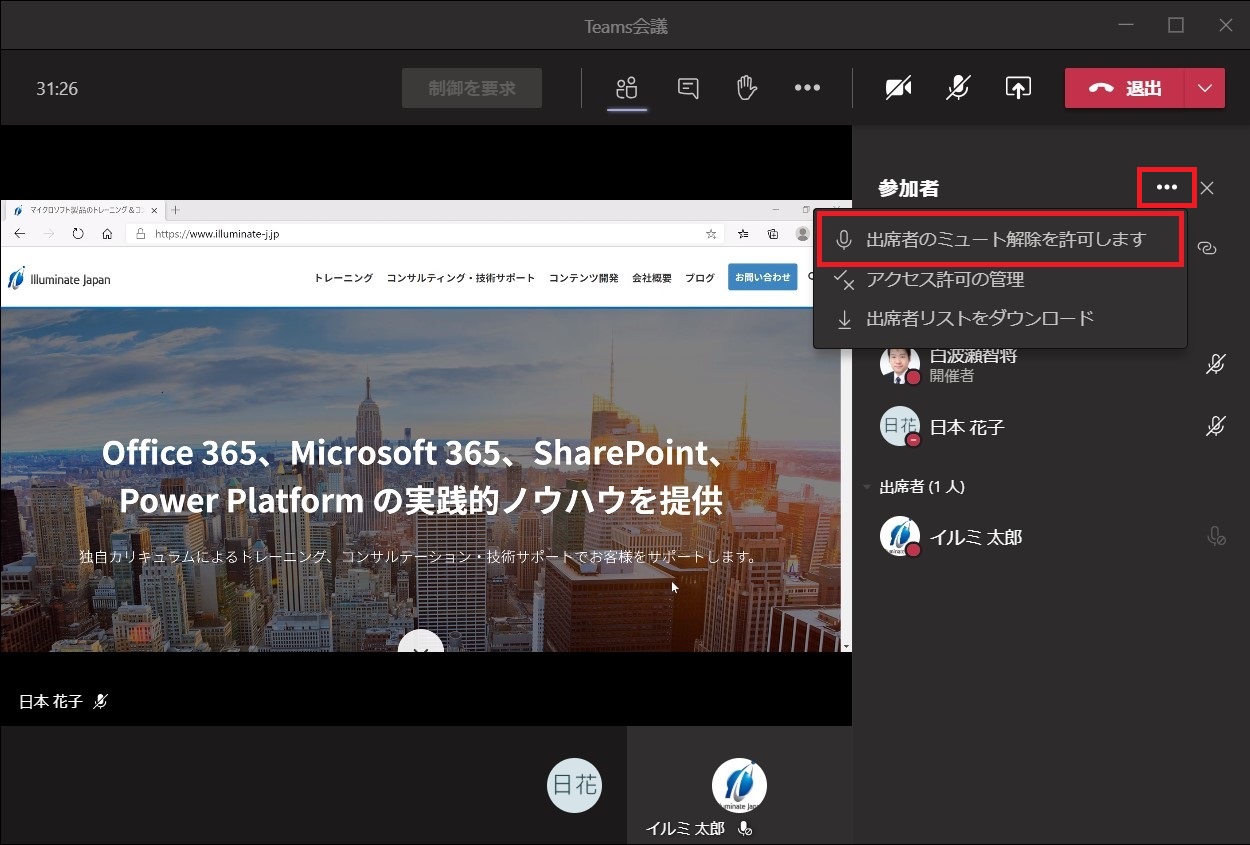
Task: Click the お問い合わせ button on site
Action: pos(762,277)
